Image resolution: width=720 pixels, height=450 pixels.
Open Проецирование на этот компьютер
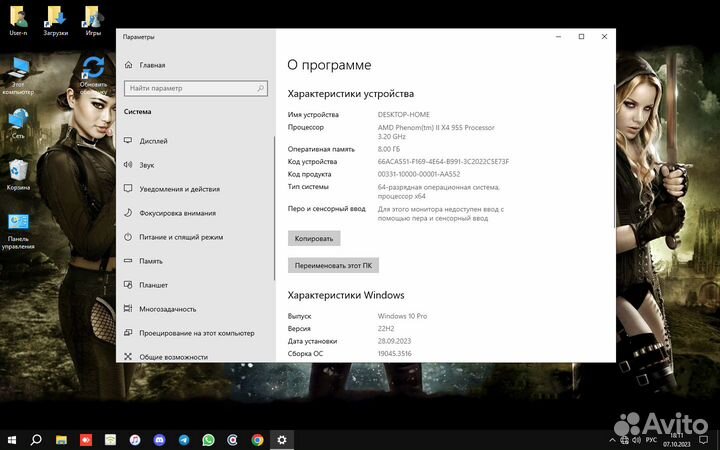[196, 333]
